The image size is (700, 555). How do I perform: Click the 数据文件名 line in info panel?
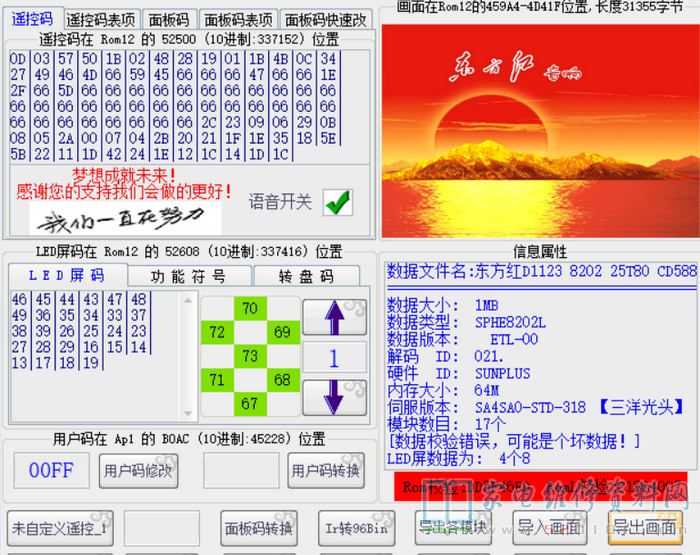point(542,271)
